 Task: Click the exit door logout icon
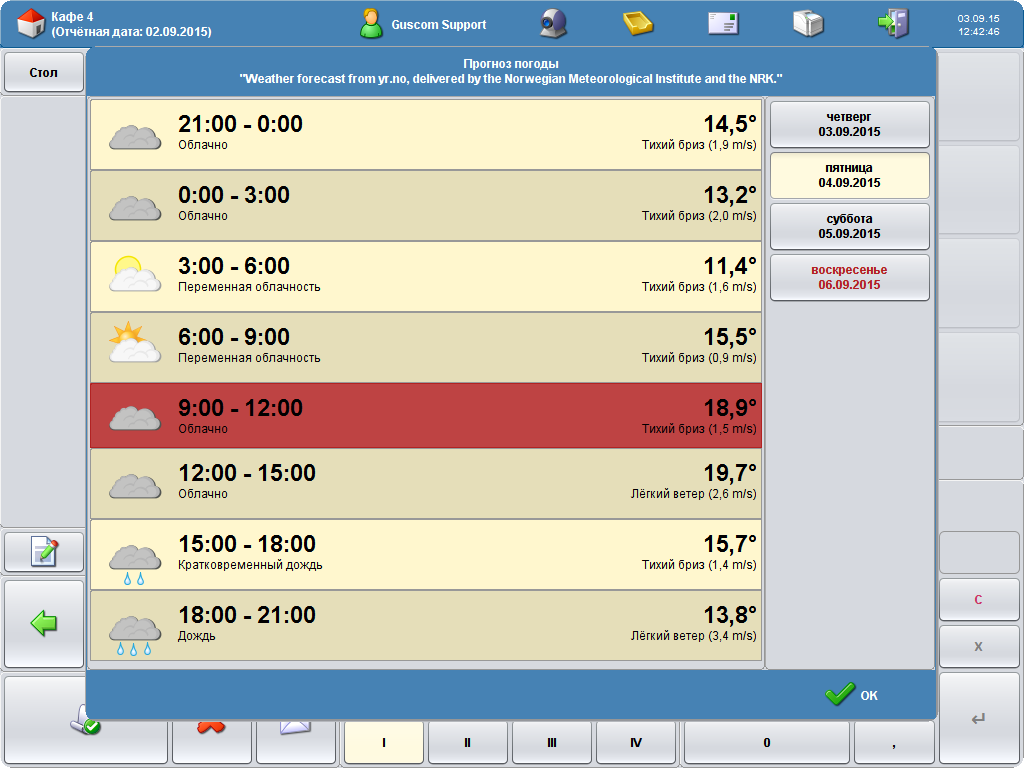point(893,23)
